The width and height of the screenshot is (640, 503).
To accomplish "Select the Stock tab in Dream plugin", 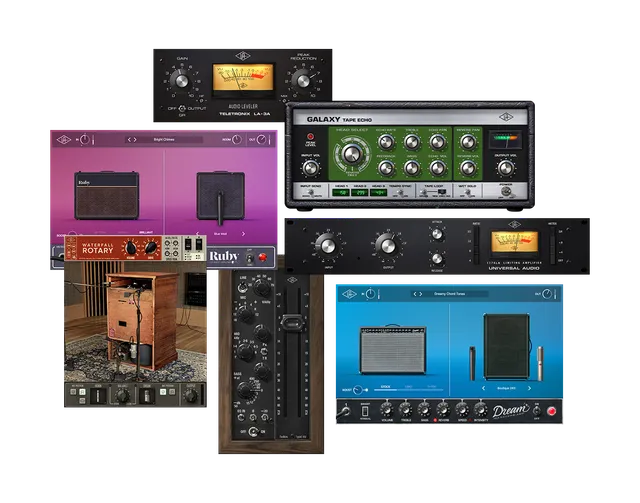I will tap(386, 387).
